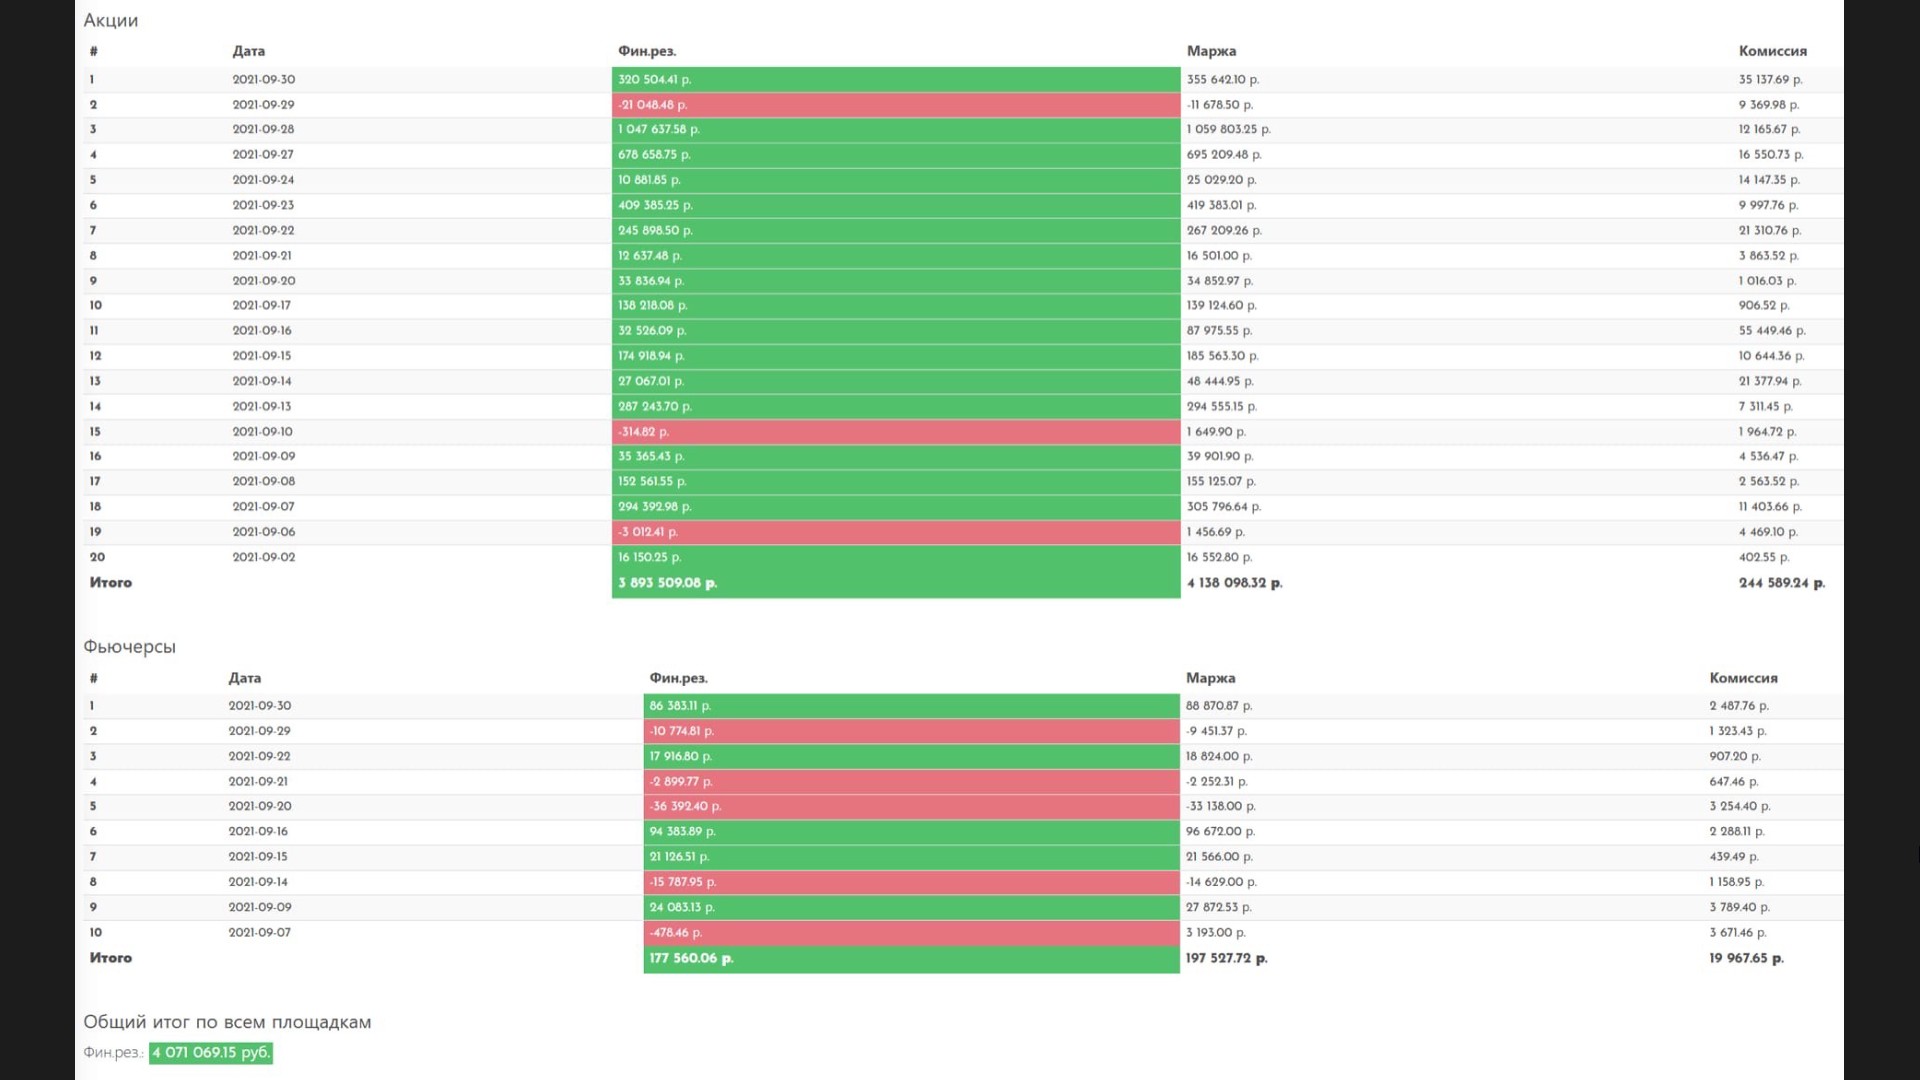Viewport: 1920px width, 1080px height.
Task: Click the Фьючерсы section heading
Action: coord(130,647)
